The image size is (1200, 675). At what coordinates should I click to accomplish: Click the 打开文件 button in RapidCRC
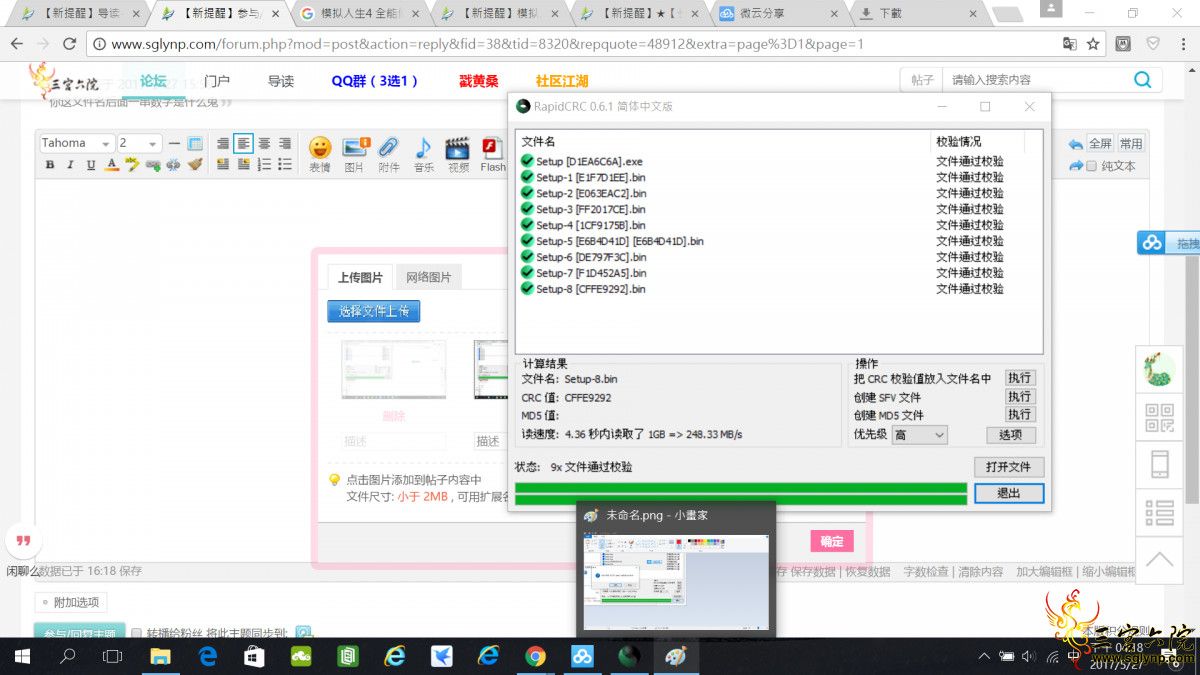coord(1009,467)
